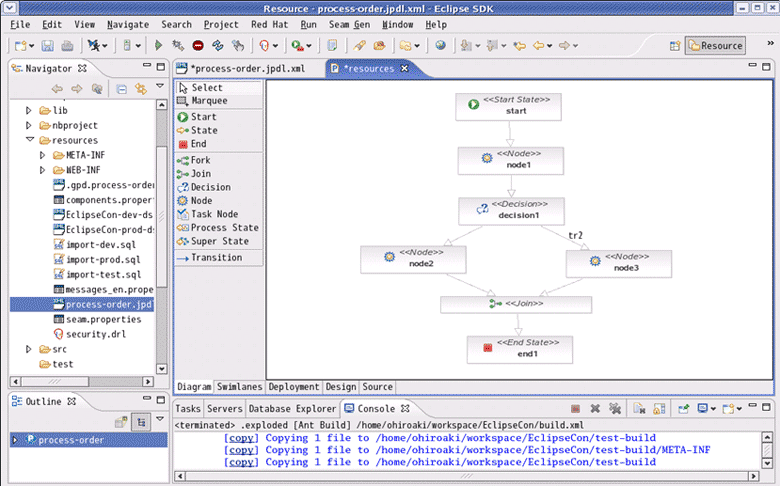This screenshot has height=486, width=780.
Task: Toggle console pin icon
Action: click(683, 409)
